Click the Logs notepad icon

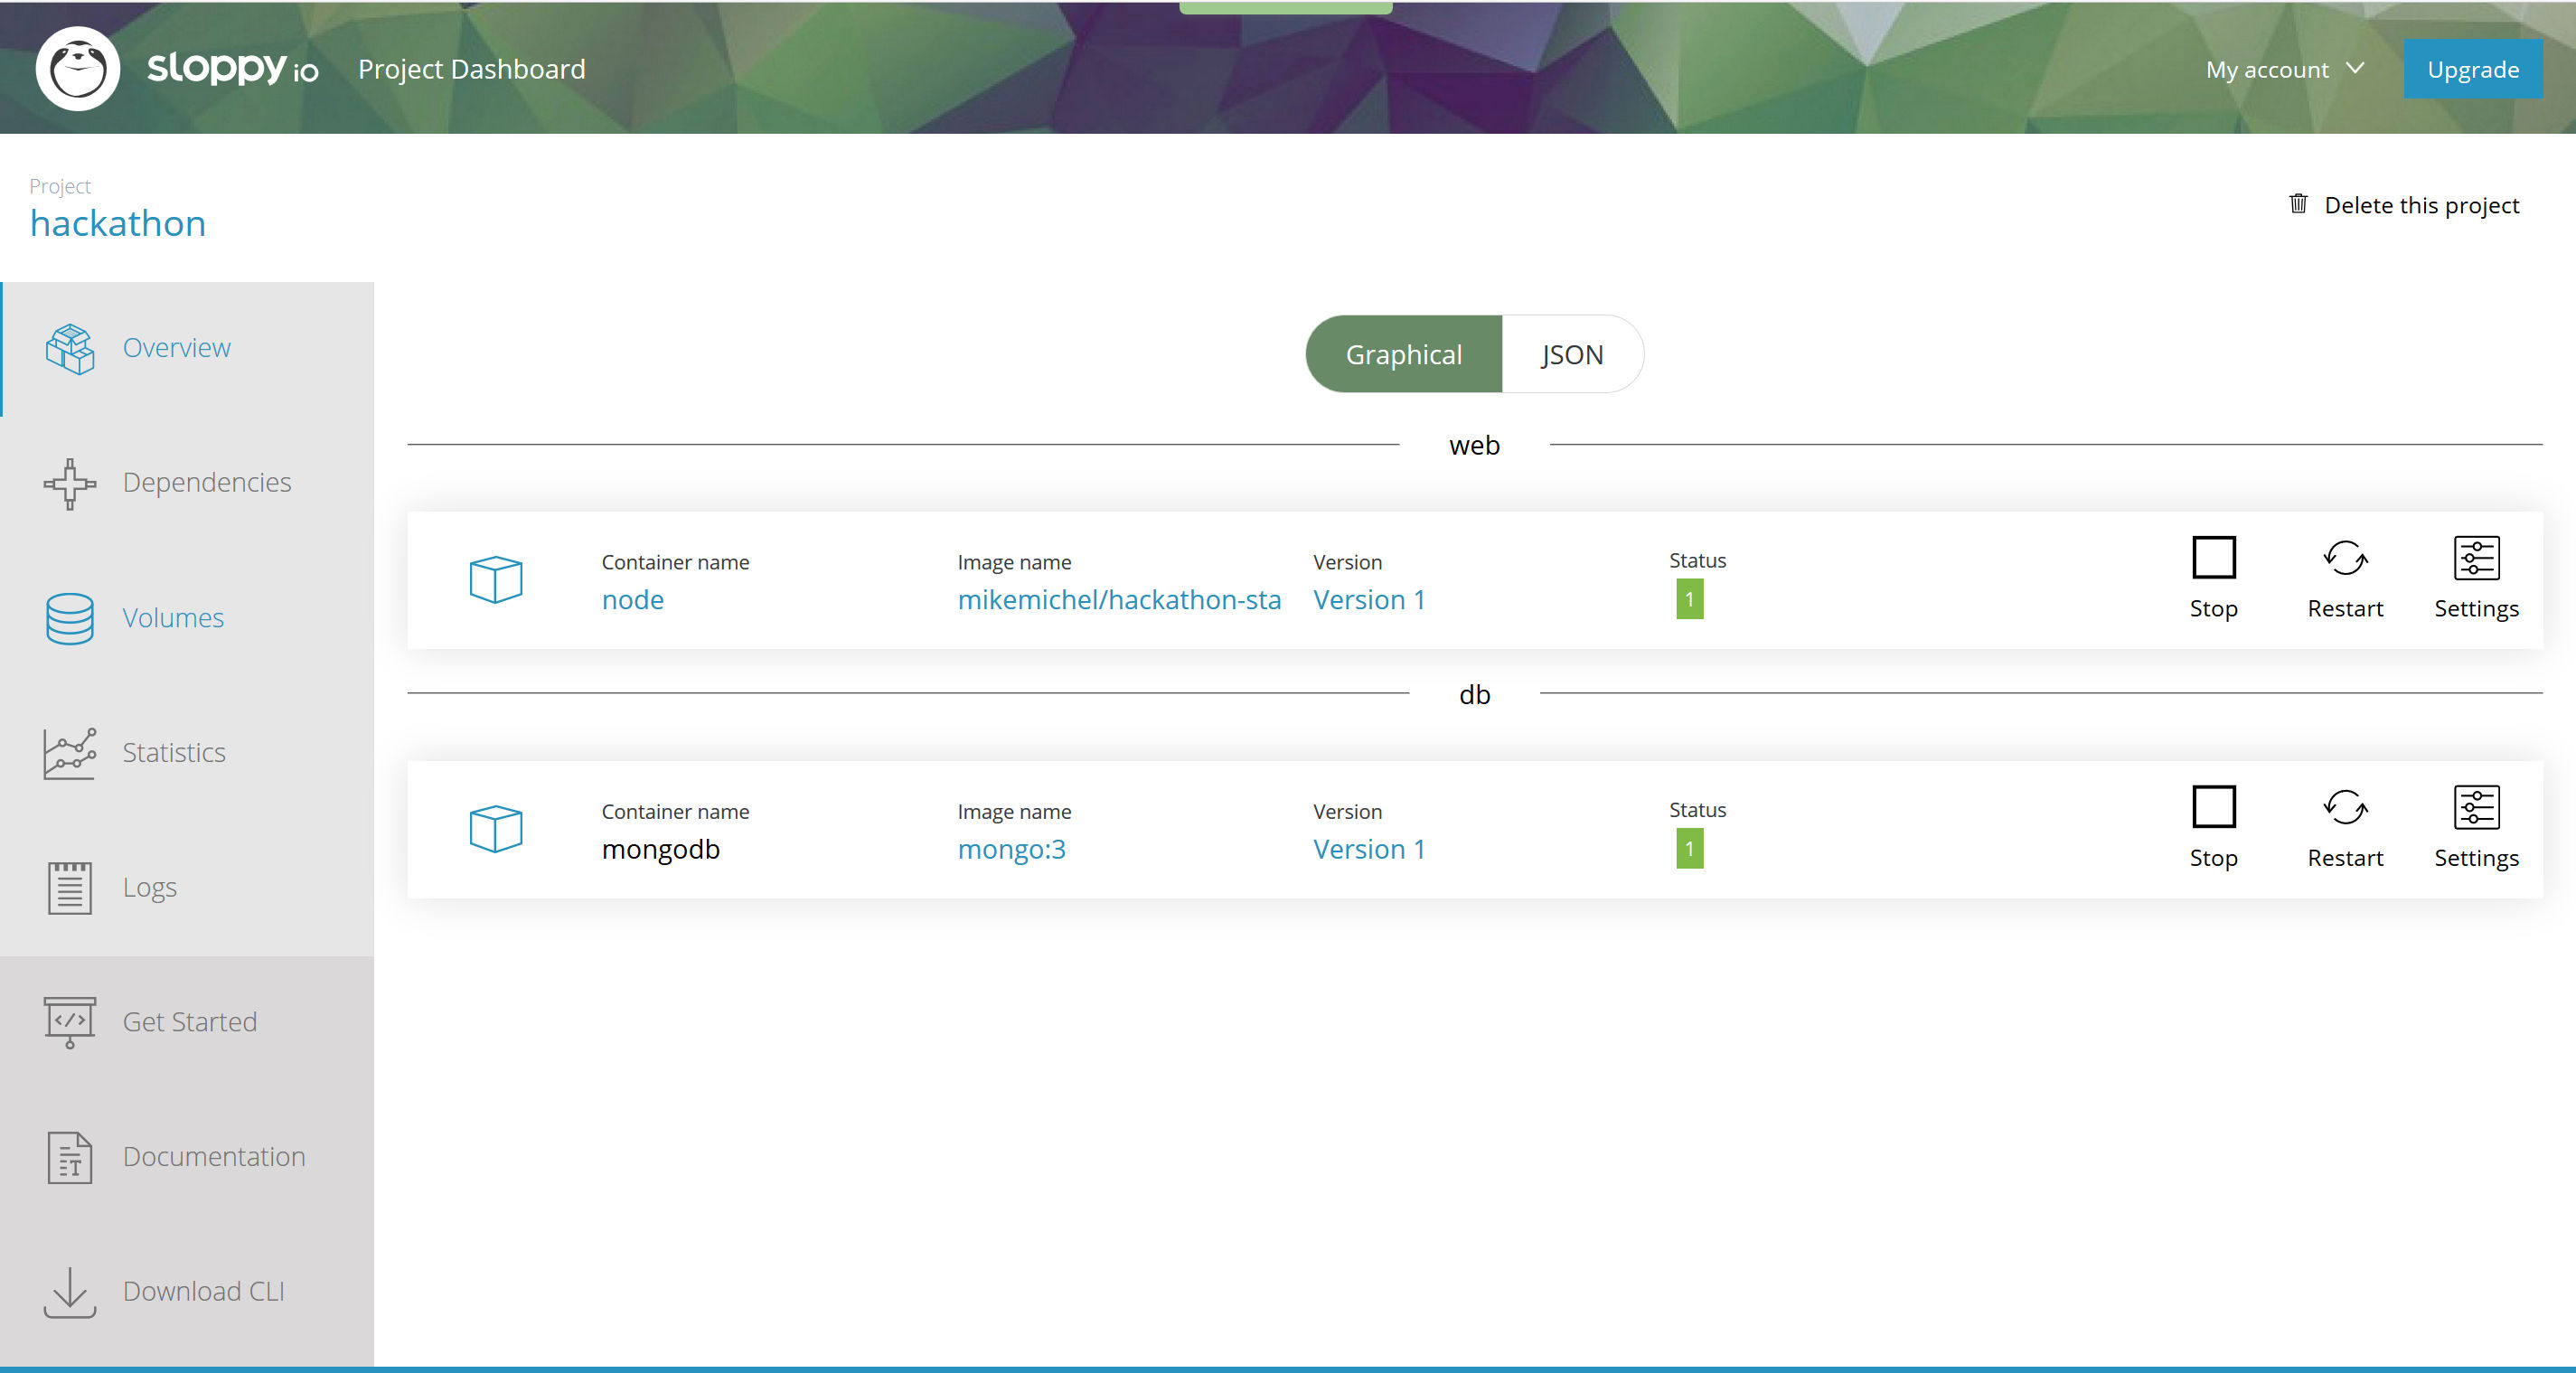coord(70,888)
